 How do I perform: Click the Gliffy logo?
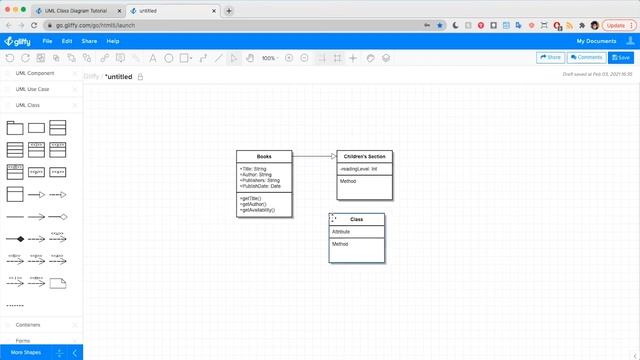[x=17, y=41]
